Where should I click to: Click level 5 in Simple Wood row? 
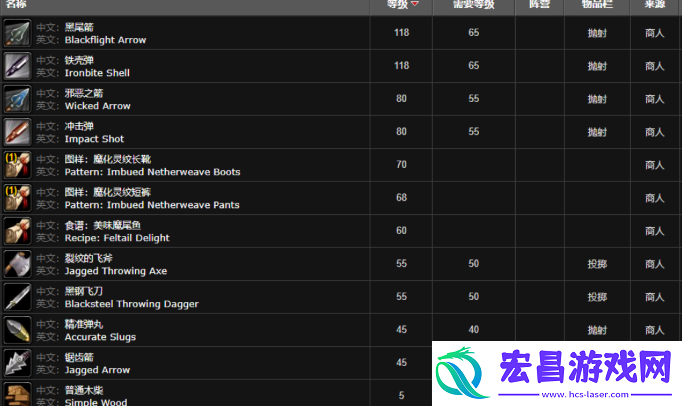coord(401,396)
